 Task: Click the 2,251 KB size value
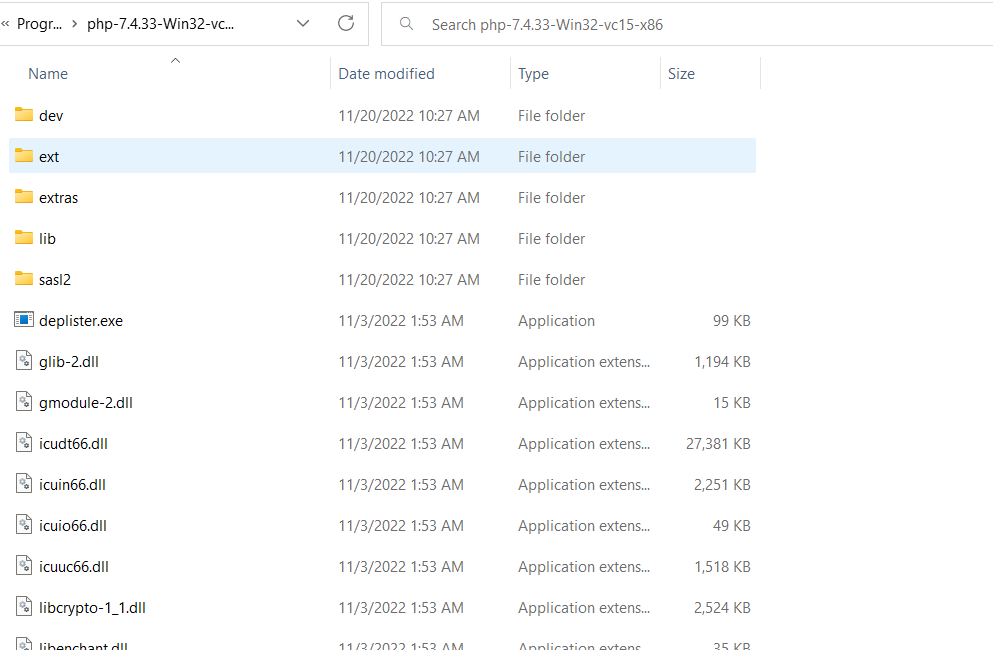click(x=722, y=485)
